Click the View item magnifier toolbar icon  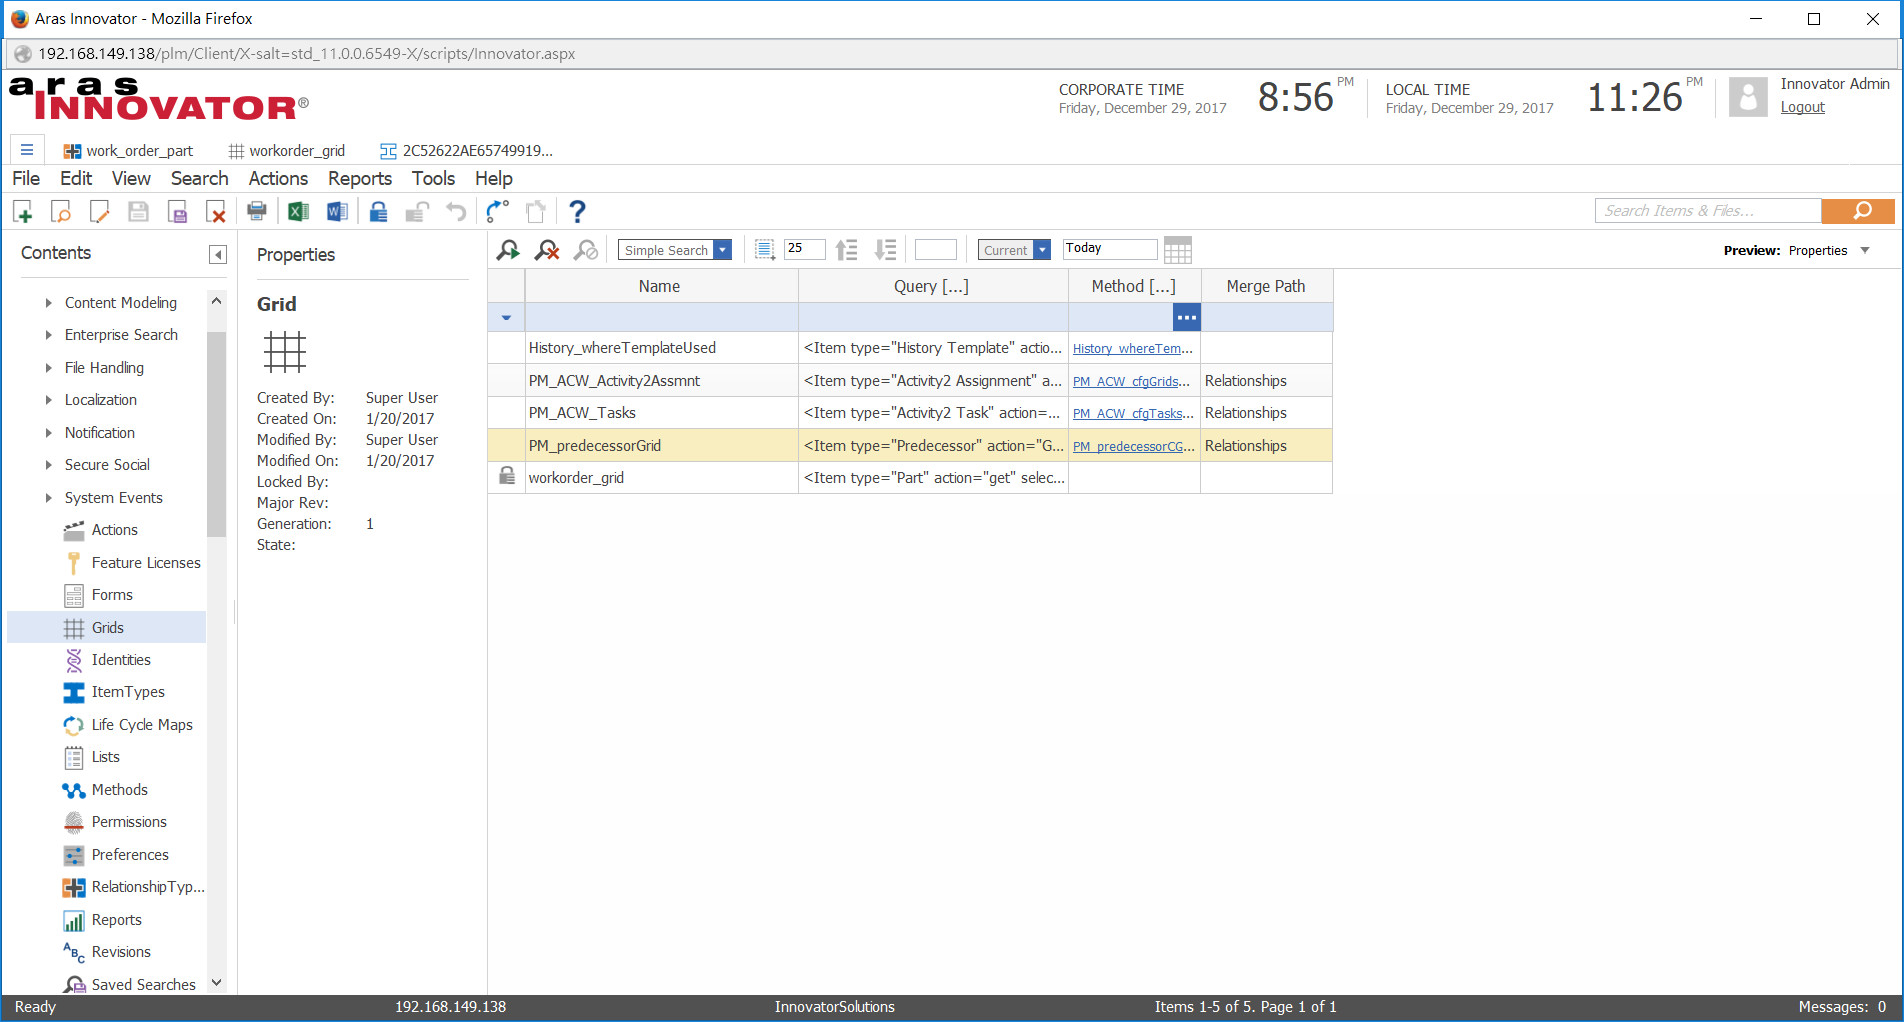click(x=61, y=211)
